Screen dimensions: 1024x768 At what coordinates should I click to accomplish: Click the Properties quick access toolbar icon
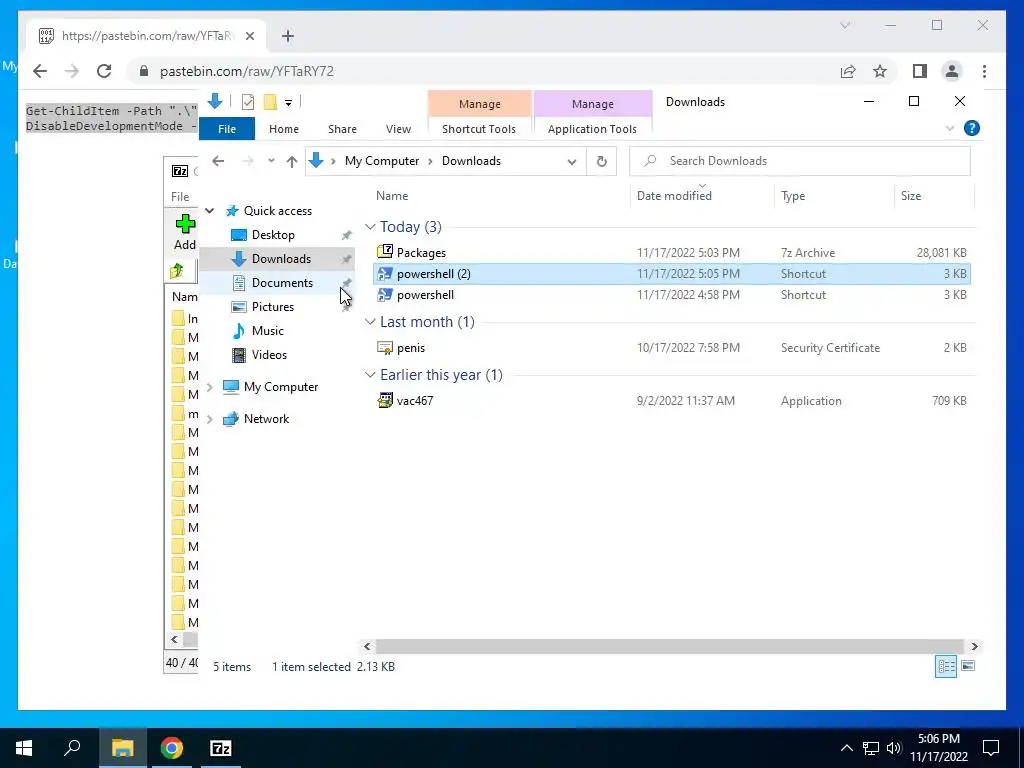point(248,102)
